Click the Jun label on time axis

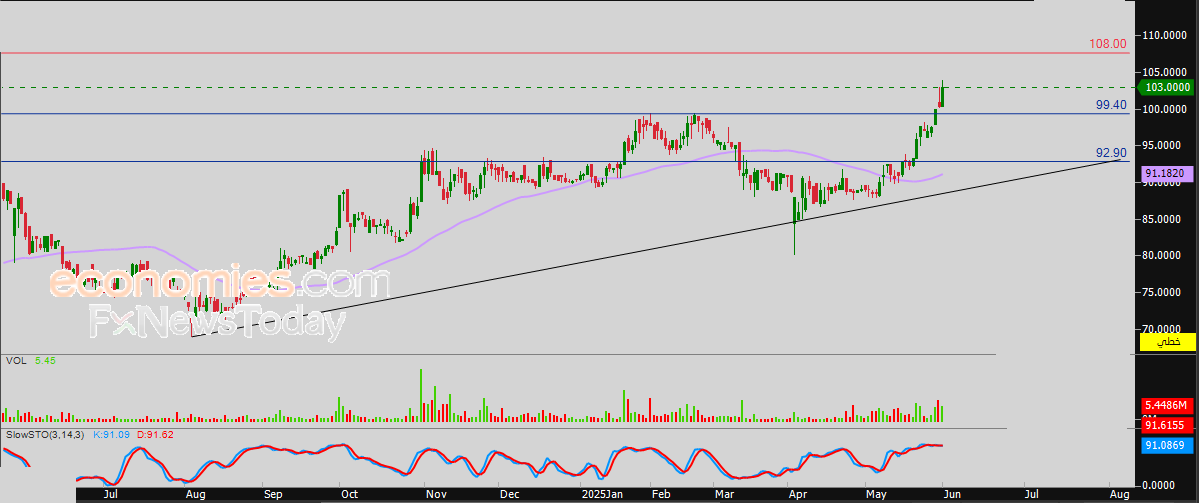(x=952, y=495)
